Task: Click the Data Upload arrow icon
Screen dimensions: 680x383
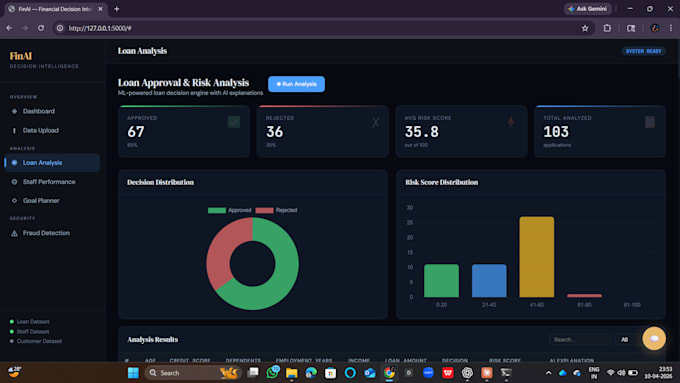Action: tap(14, 131)
